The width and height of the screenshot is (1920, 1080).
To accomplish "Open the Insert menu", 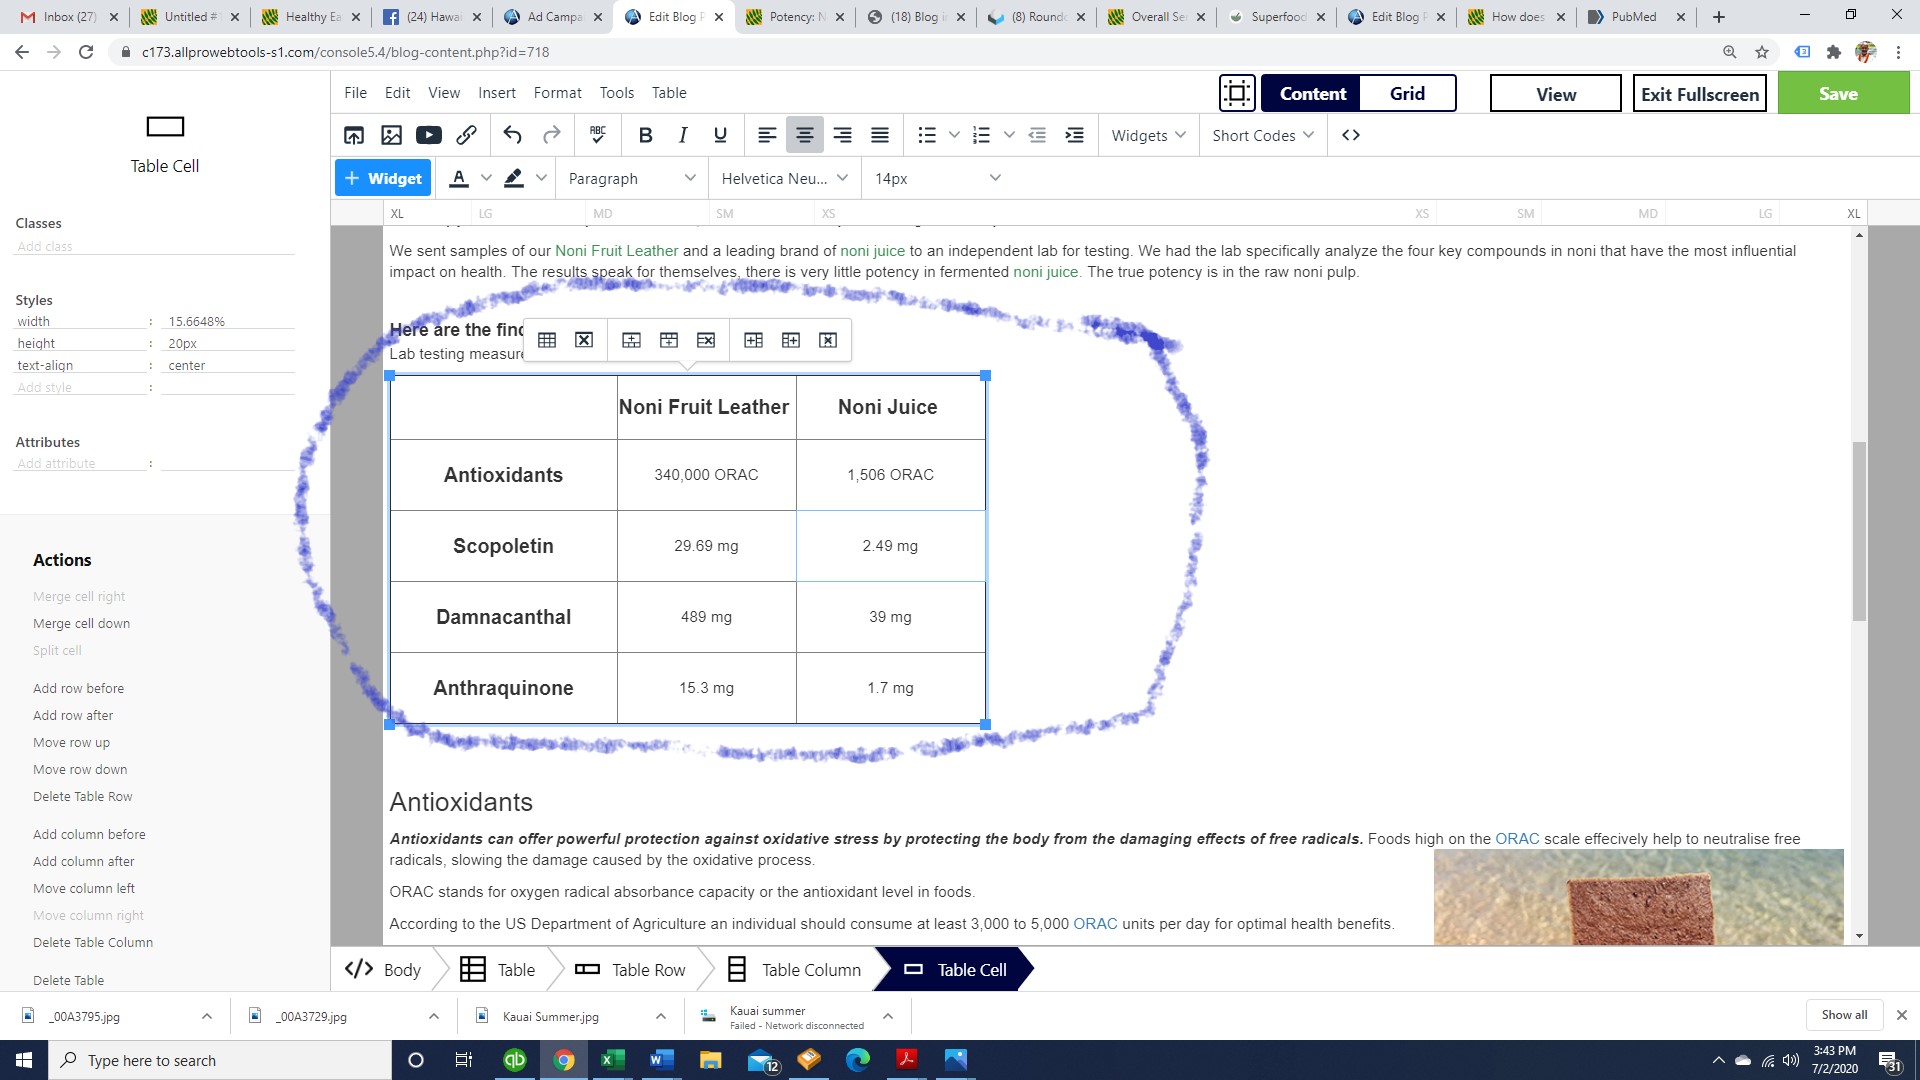I will click(x=497, y=93).
